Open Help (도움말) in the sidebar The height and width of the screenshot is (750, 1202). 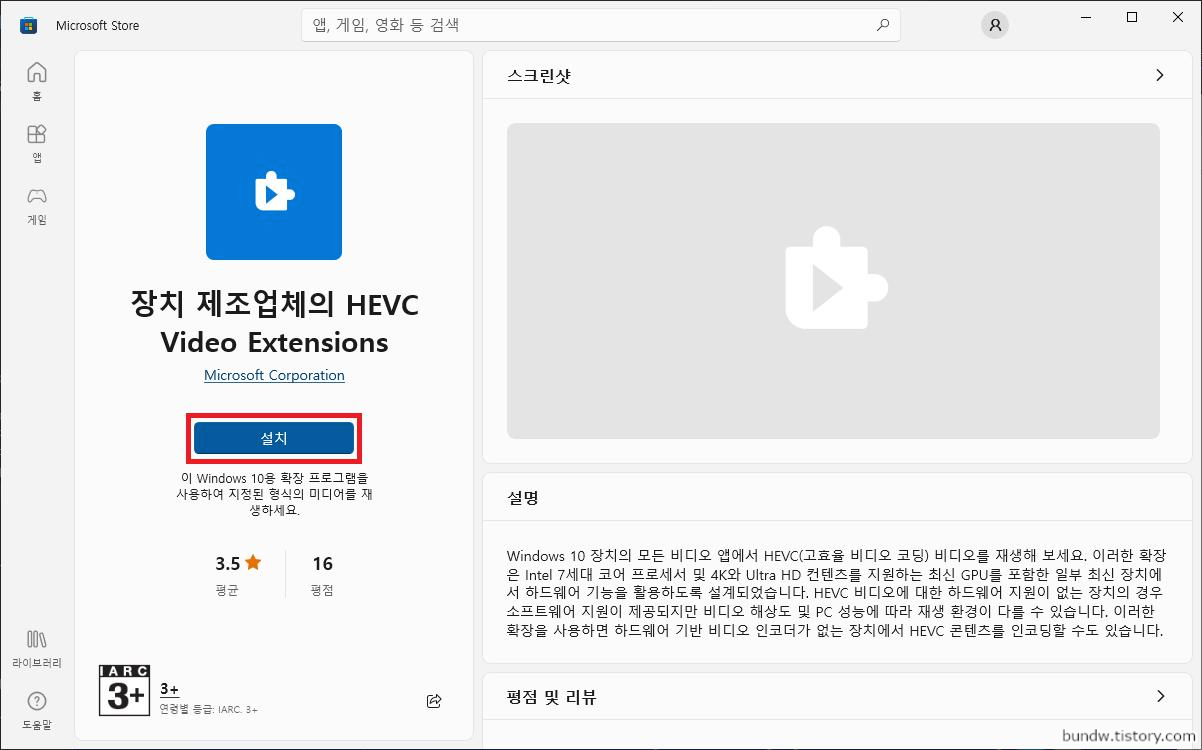(x=37, y=709)
